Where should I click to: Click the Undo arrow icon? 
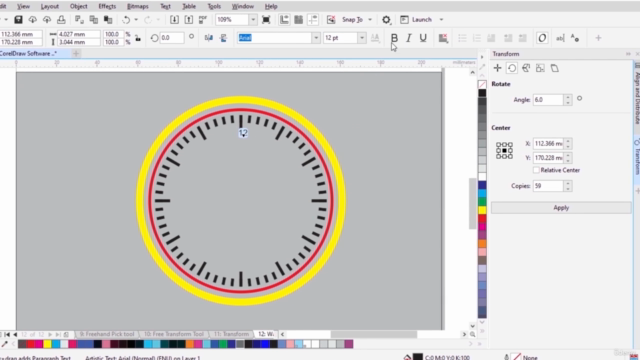point(126,20)
